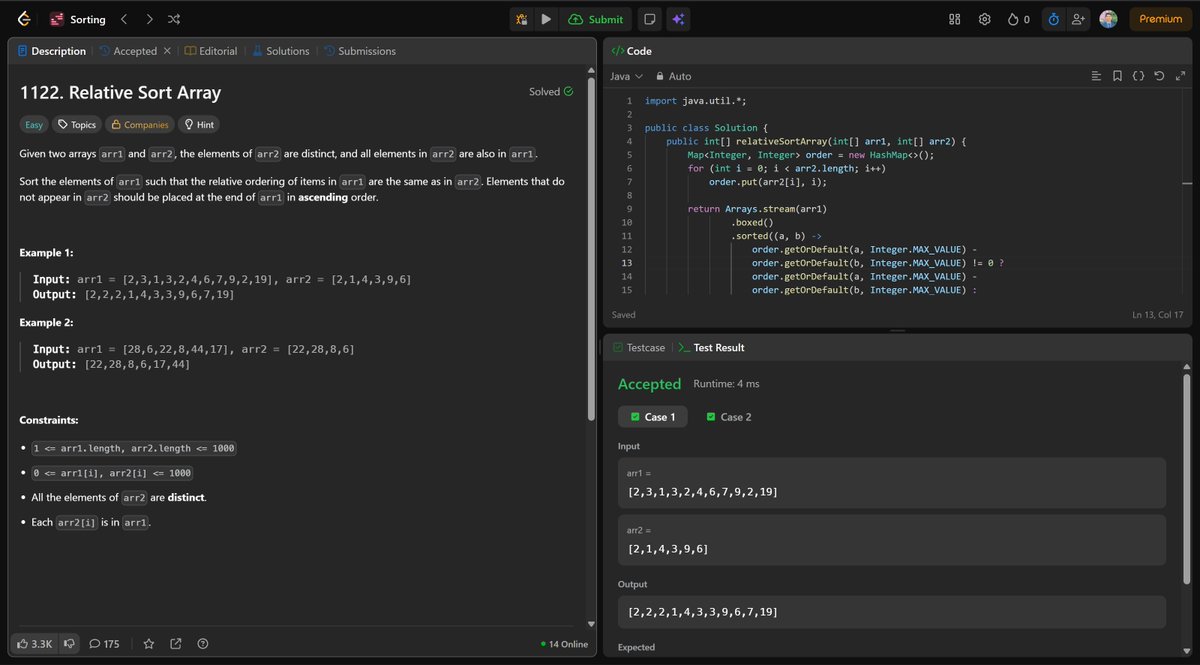Start the session stopwatch timer

tap(1055, 18)
